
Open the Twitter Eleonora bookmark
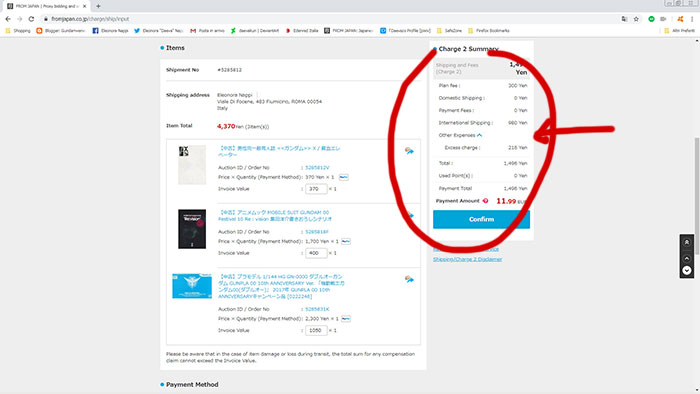(x=158, y=31)
